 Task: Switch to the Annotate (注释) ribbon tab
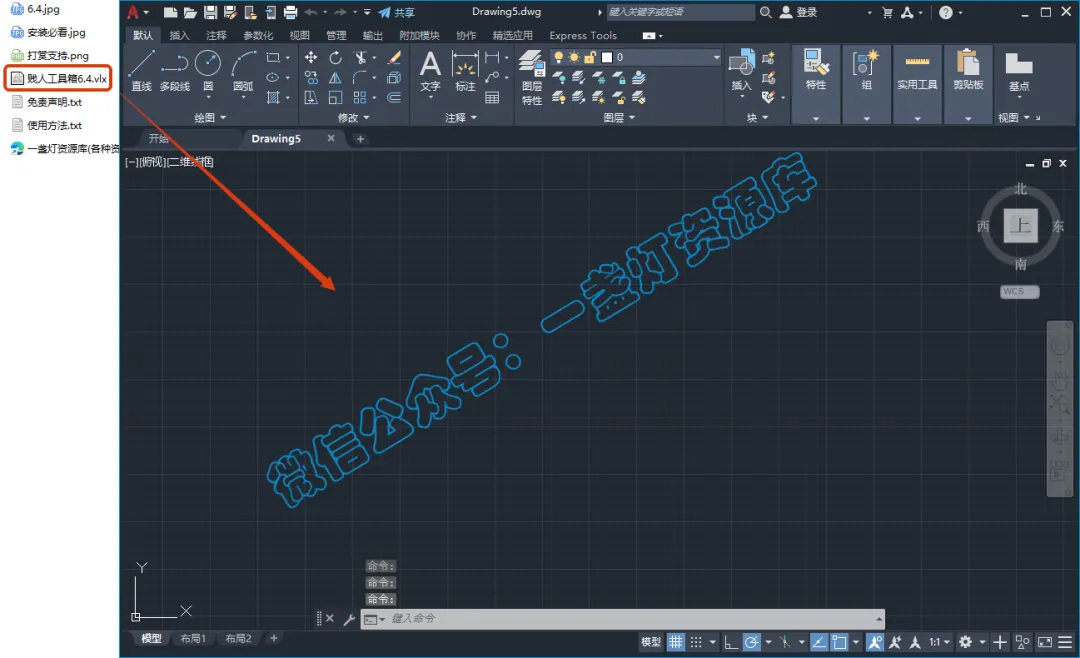tap(216, 35)
